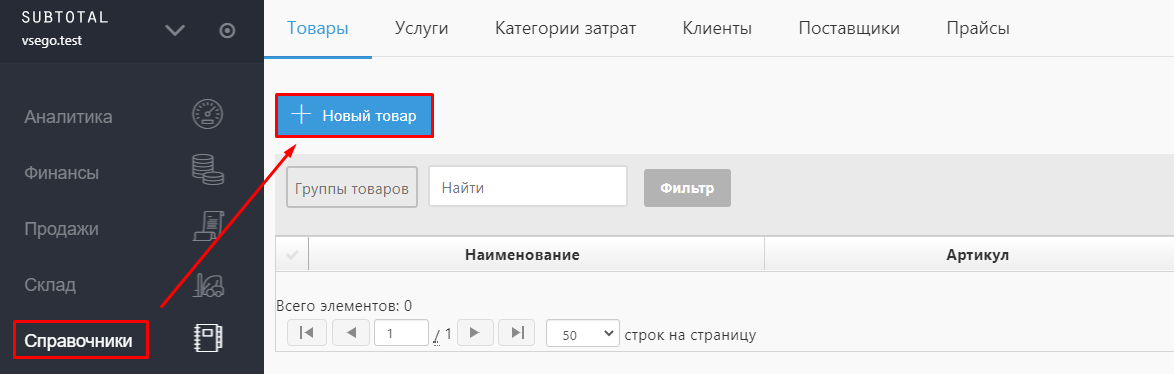Open the Прайсы tab
The width and height of the screenshot is (1174, 374).
pyautogui.click(x=978, y=29)
